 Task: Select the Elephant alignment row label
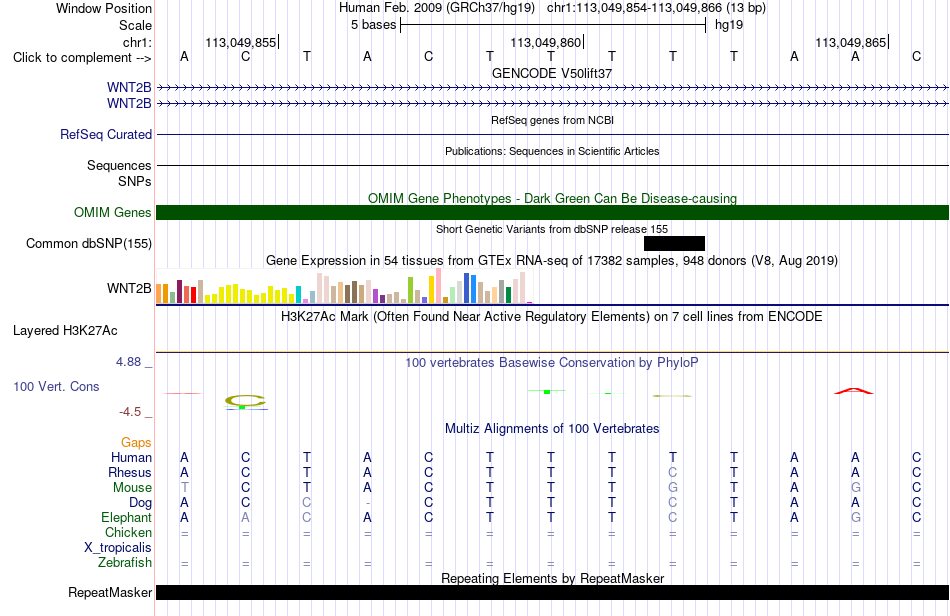[126, 518]
